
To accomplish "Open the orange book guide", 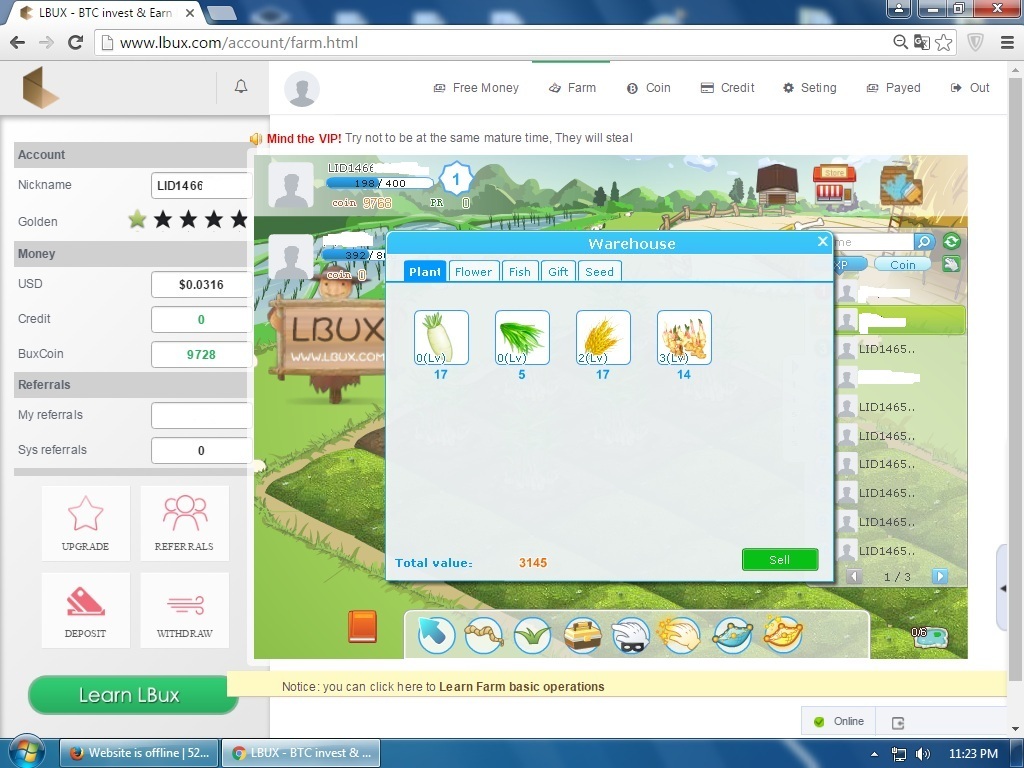I will (x=362, y=626).
